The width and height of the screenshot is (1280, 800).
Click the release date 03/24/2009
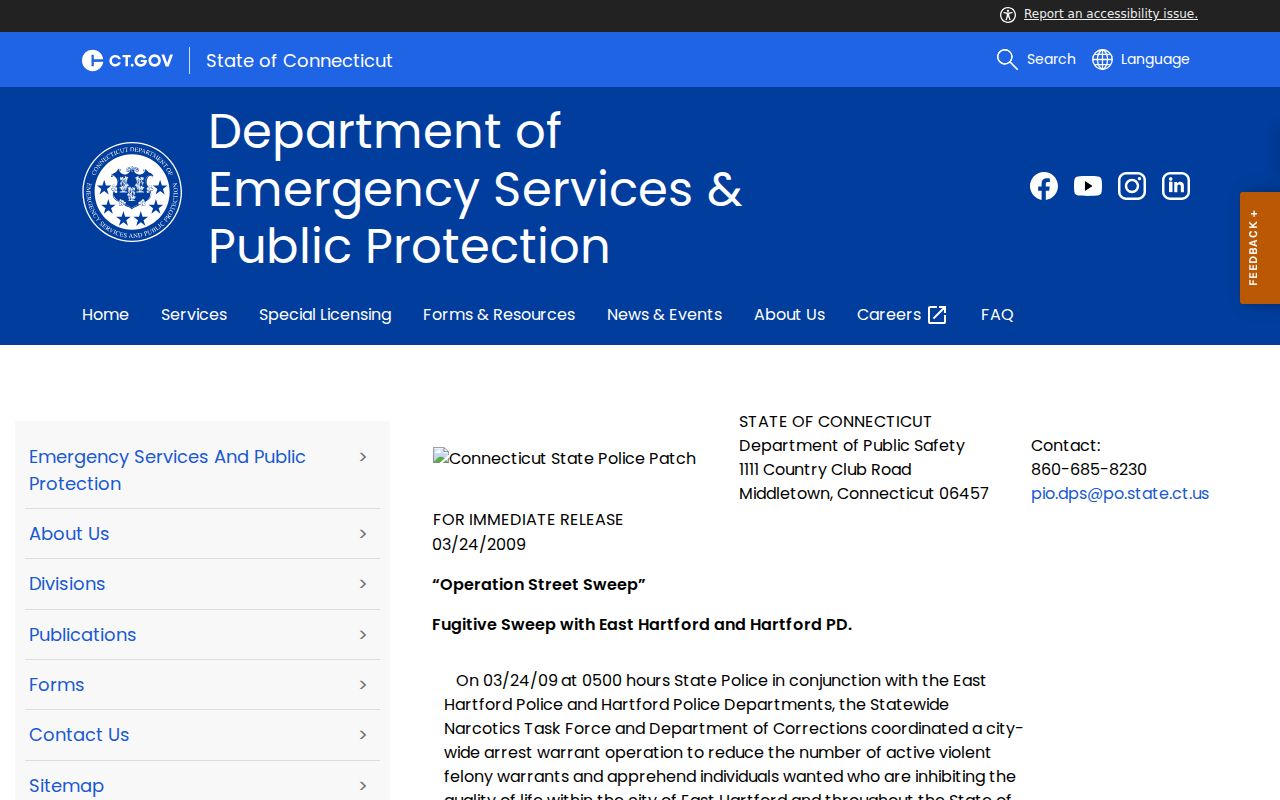tap(479, 545)
